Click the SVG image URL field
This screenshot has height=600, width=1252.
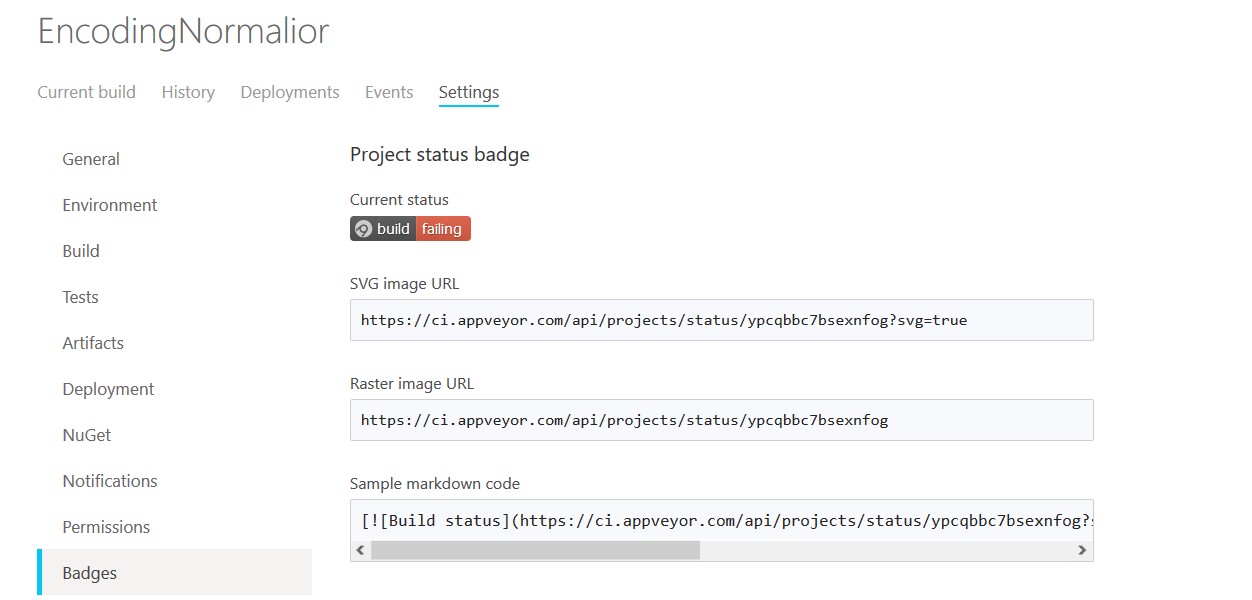[721, 320]
